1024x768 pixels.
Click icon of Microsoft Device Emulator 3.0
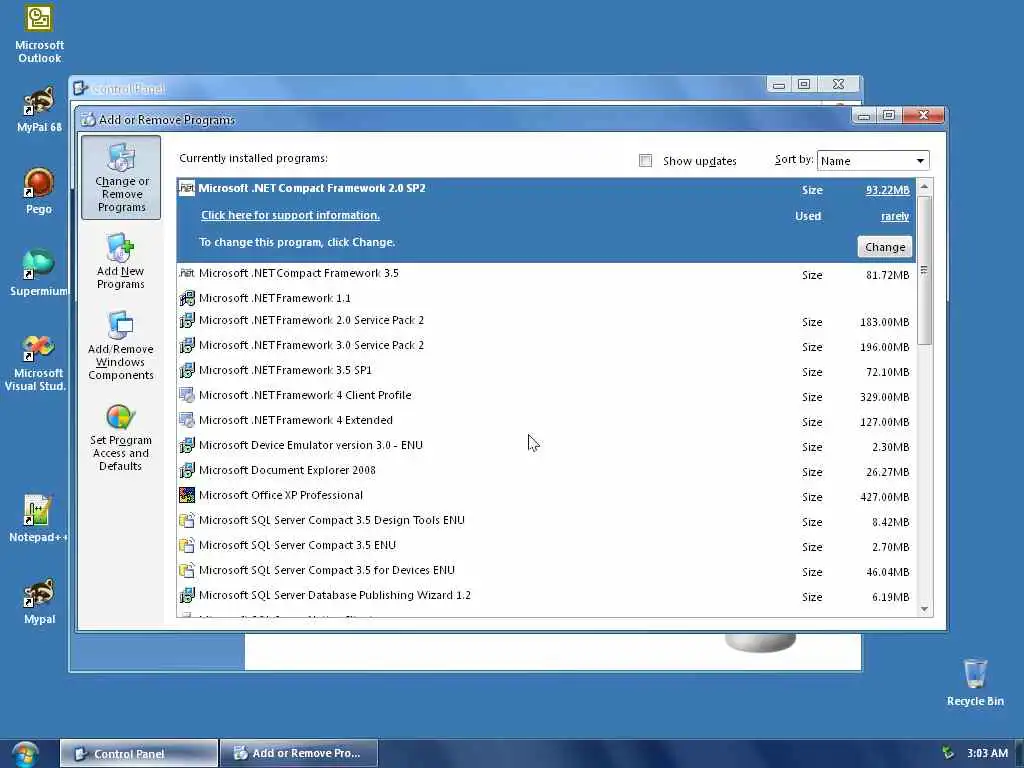coord(187,445)
